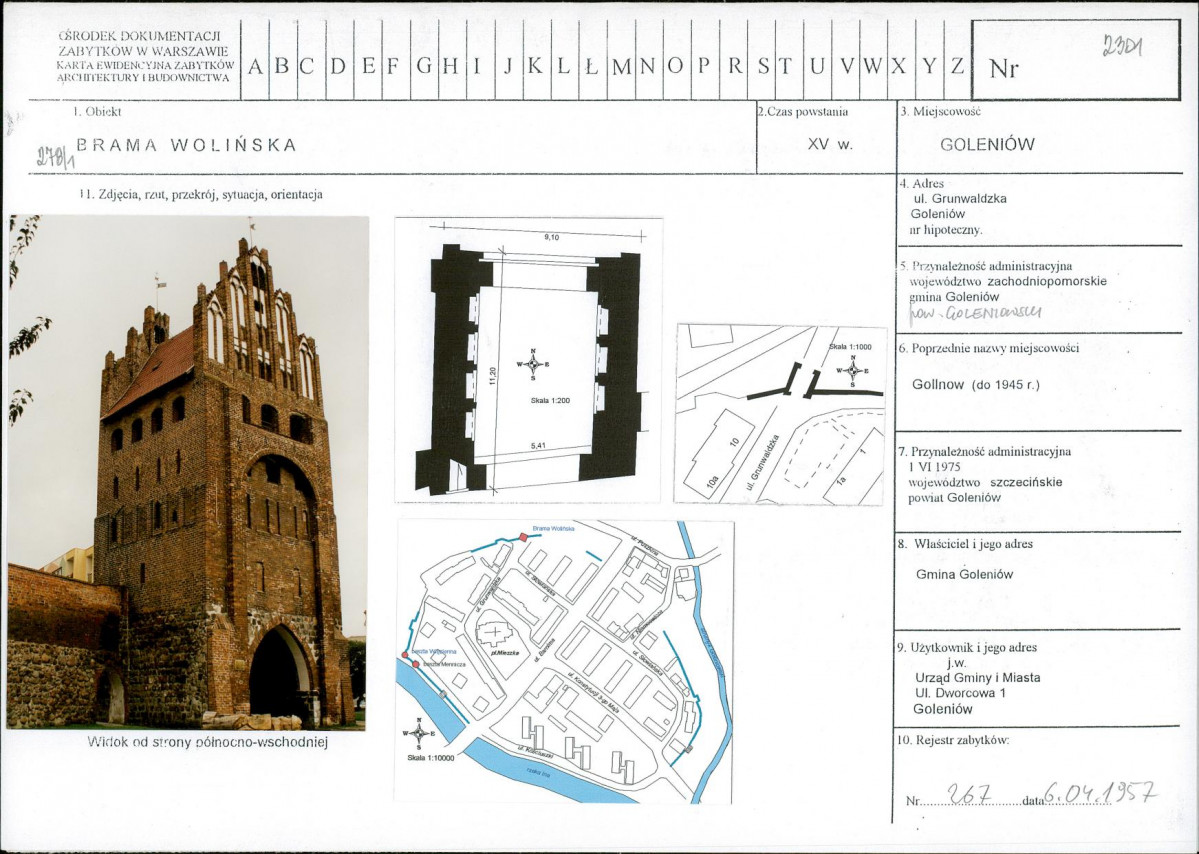Click the handwritten date 6.04.1957
The width and height of the screenshot is (1199, 854).
click(x=1100, y=794)
